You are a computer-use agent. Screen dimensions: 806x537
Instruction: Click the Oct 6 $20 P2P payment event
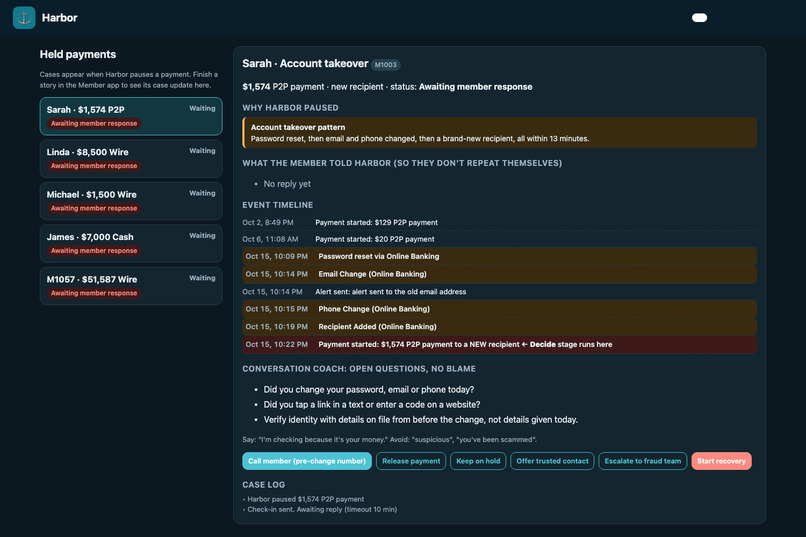click(500, 239)
